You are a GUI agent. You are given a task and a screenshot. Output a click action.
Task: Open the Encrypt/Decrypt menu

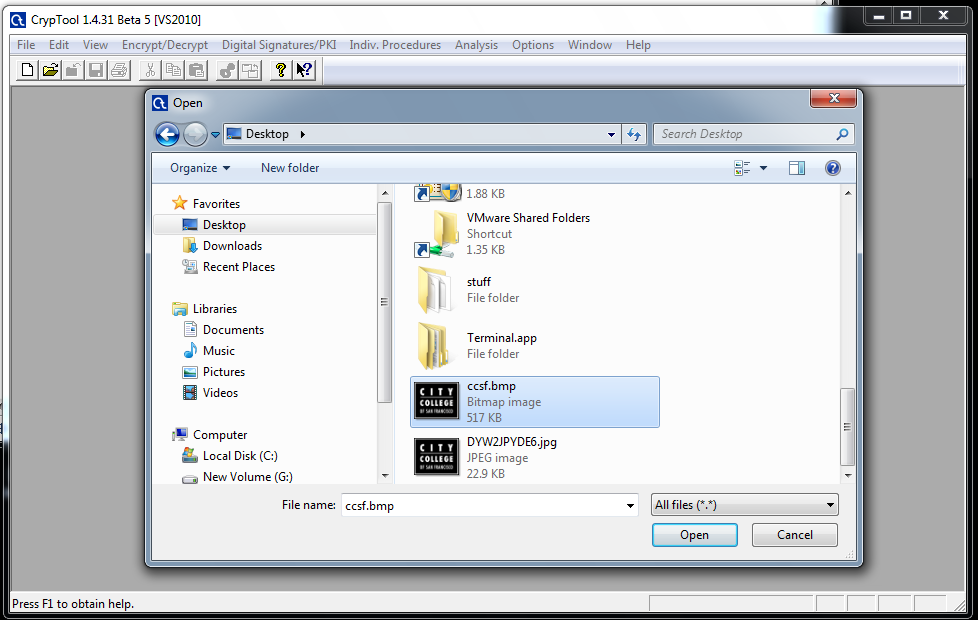(165, 45)
